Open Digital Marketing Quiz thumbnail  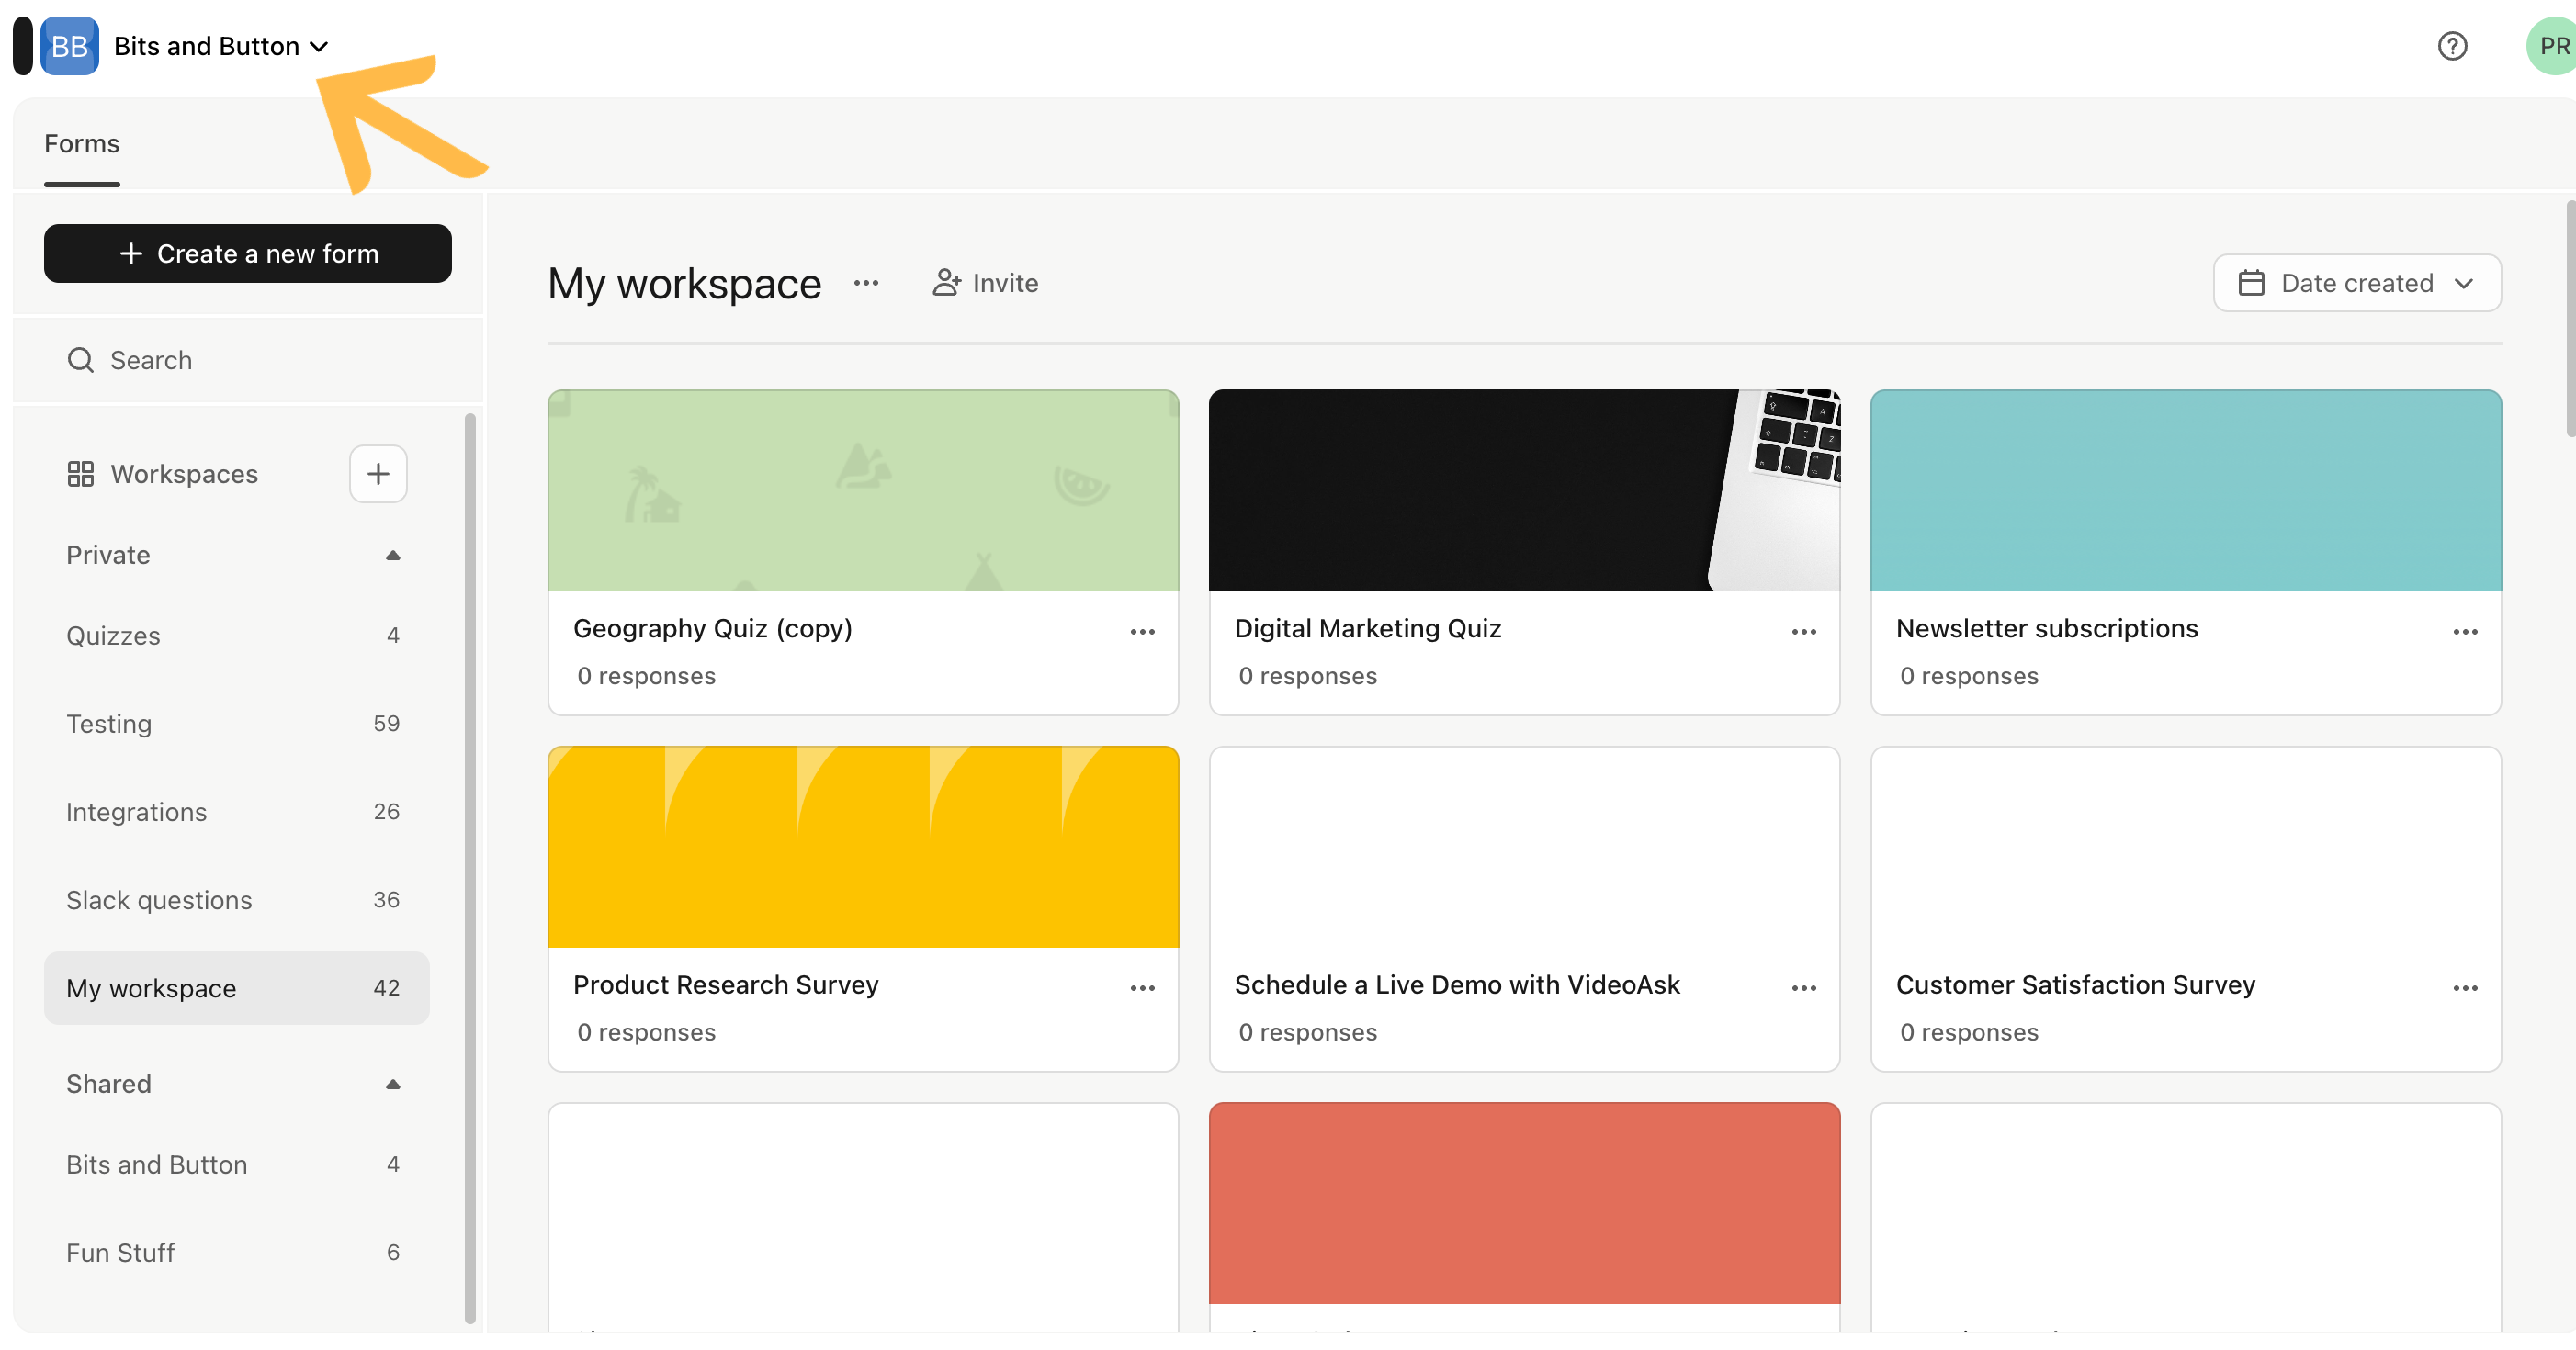[x=1524, y=490]
